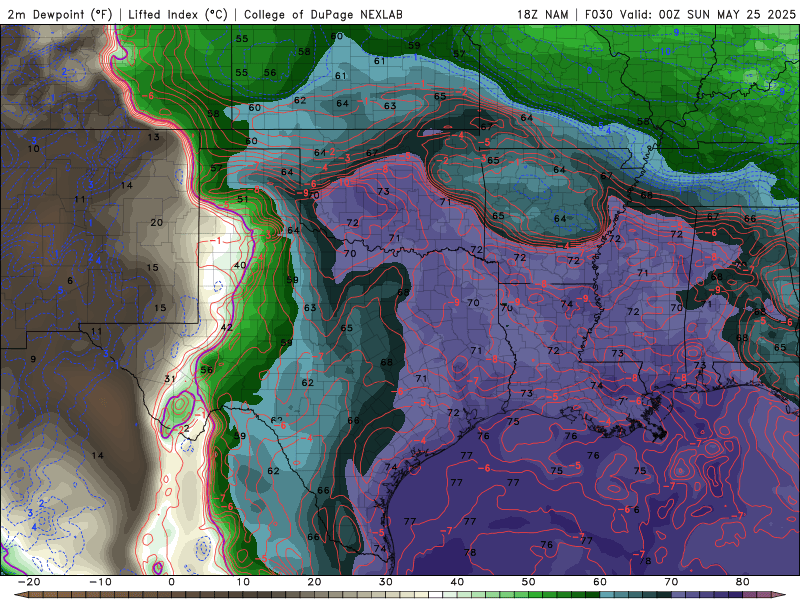Click the "18Z NAM" model run label

tap(543, 14)
